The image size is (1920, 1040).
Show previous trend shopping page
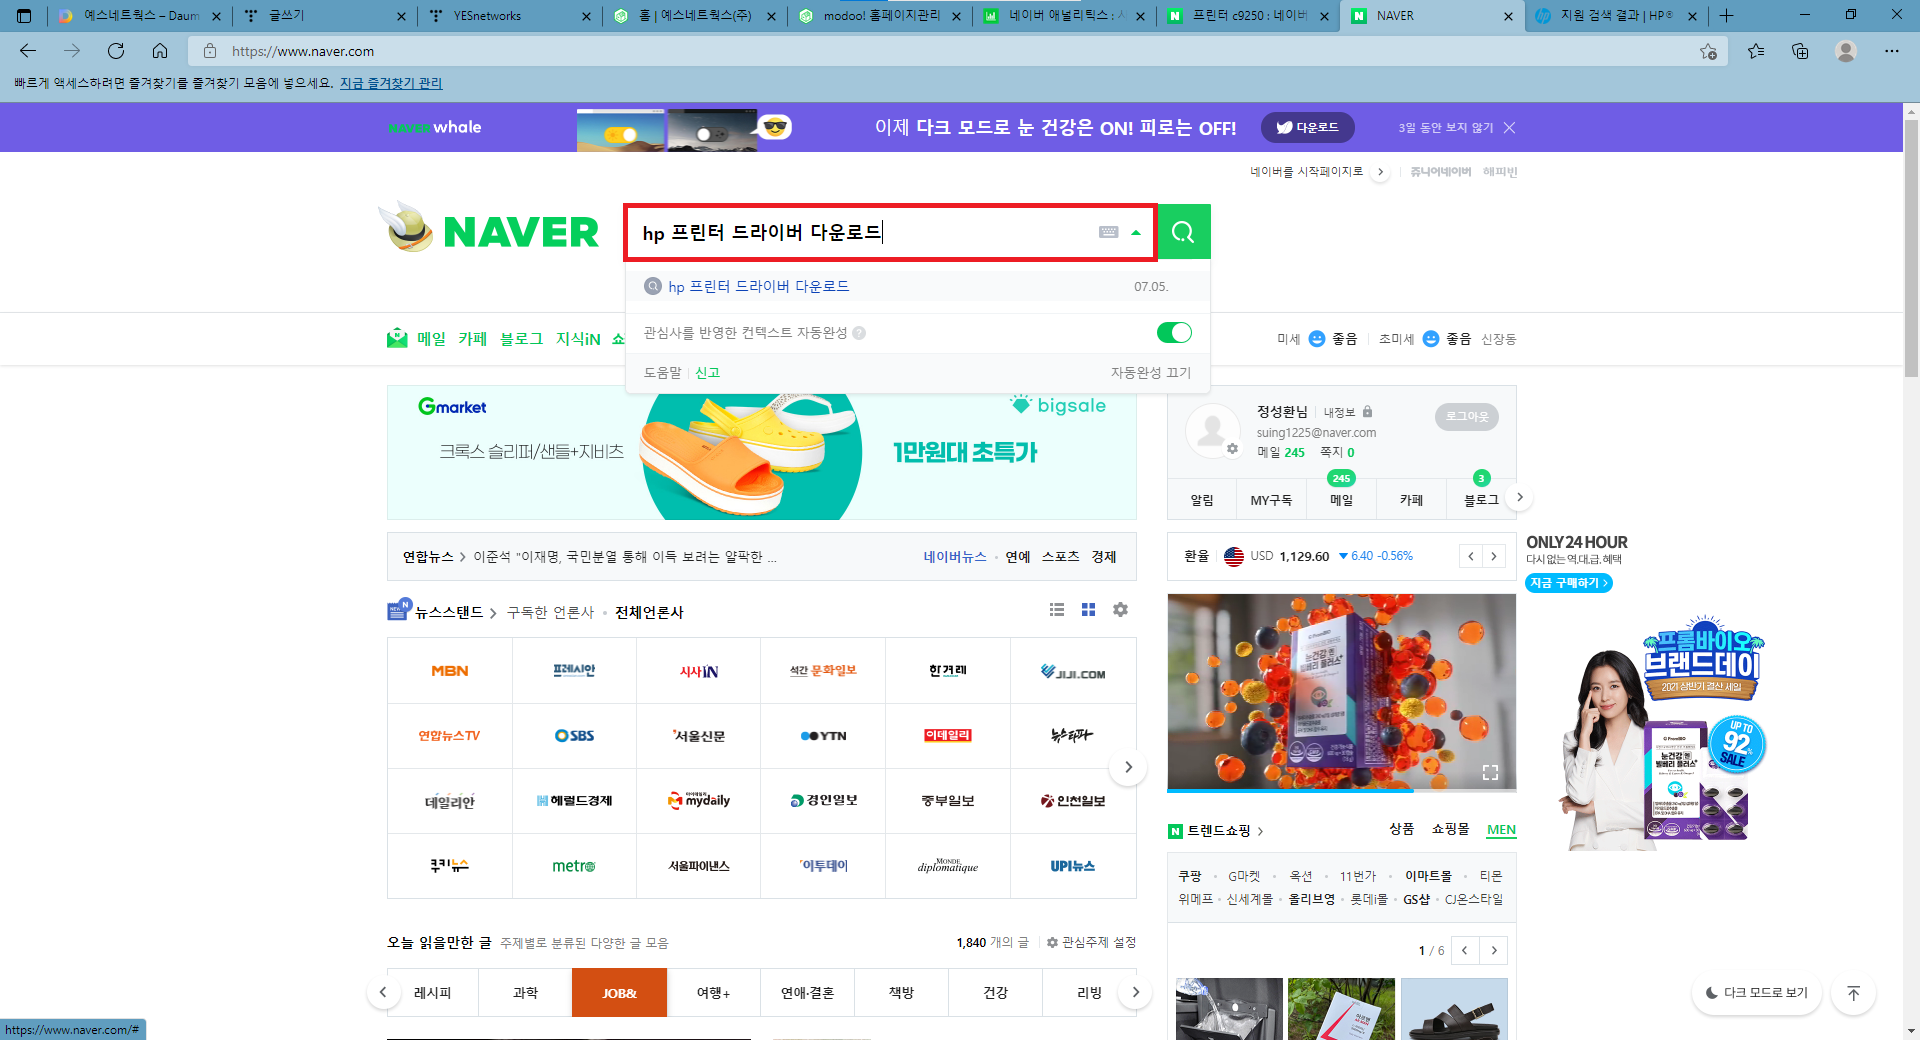pyautogui.click(x=1465, y=950)
